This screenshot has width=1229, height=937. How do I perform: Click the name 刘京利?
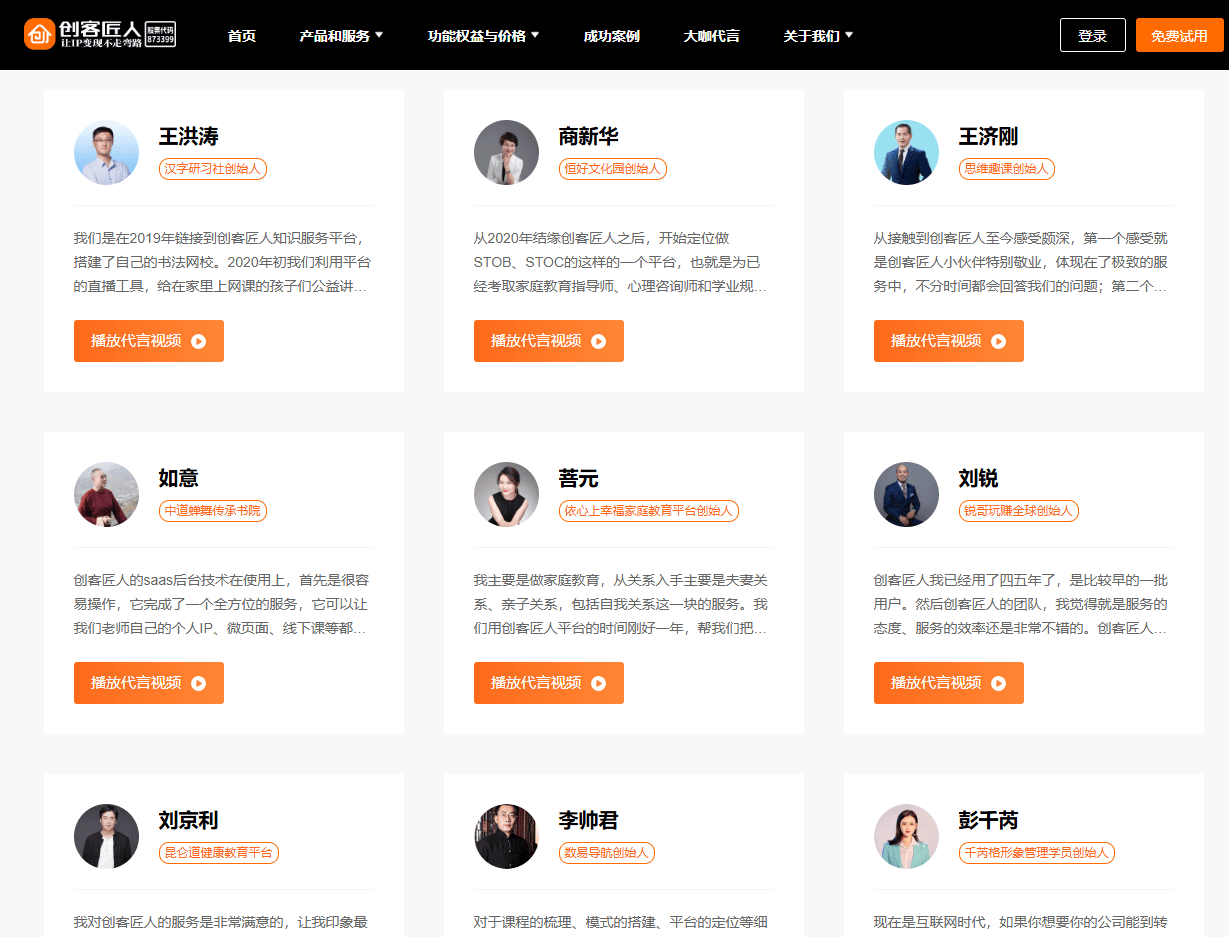(x=188, y=821)
